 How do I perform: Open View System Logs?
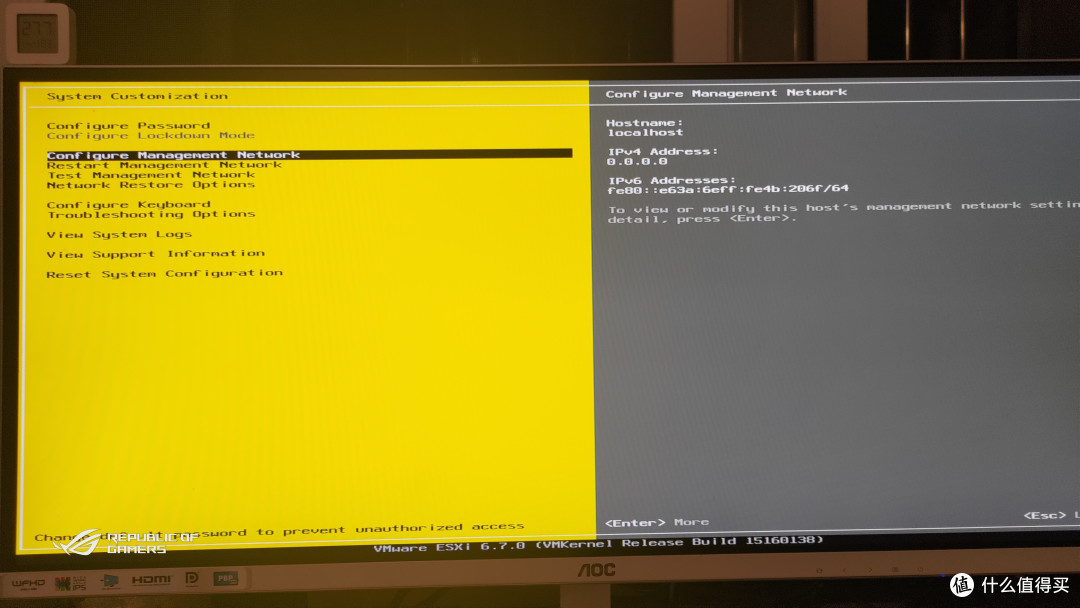tap(118, 235)
